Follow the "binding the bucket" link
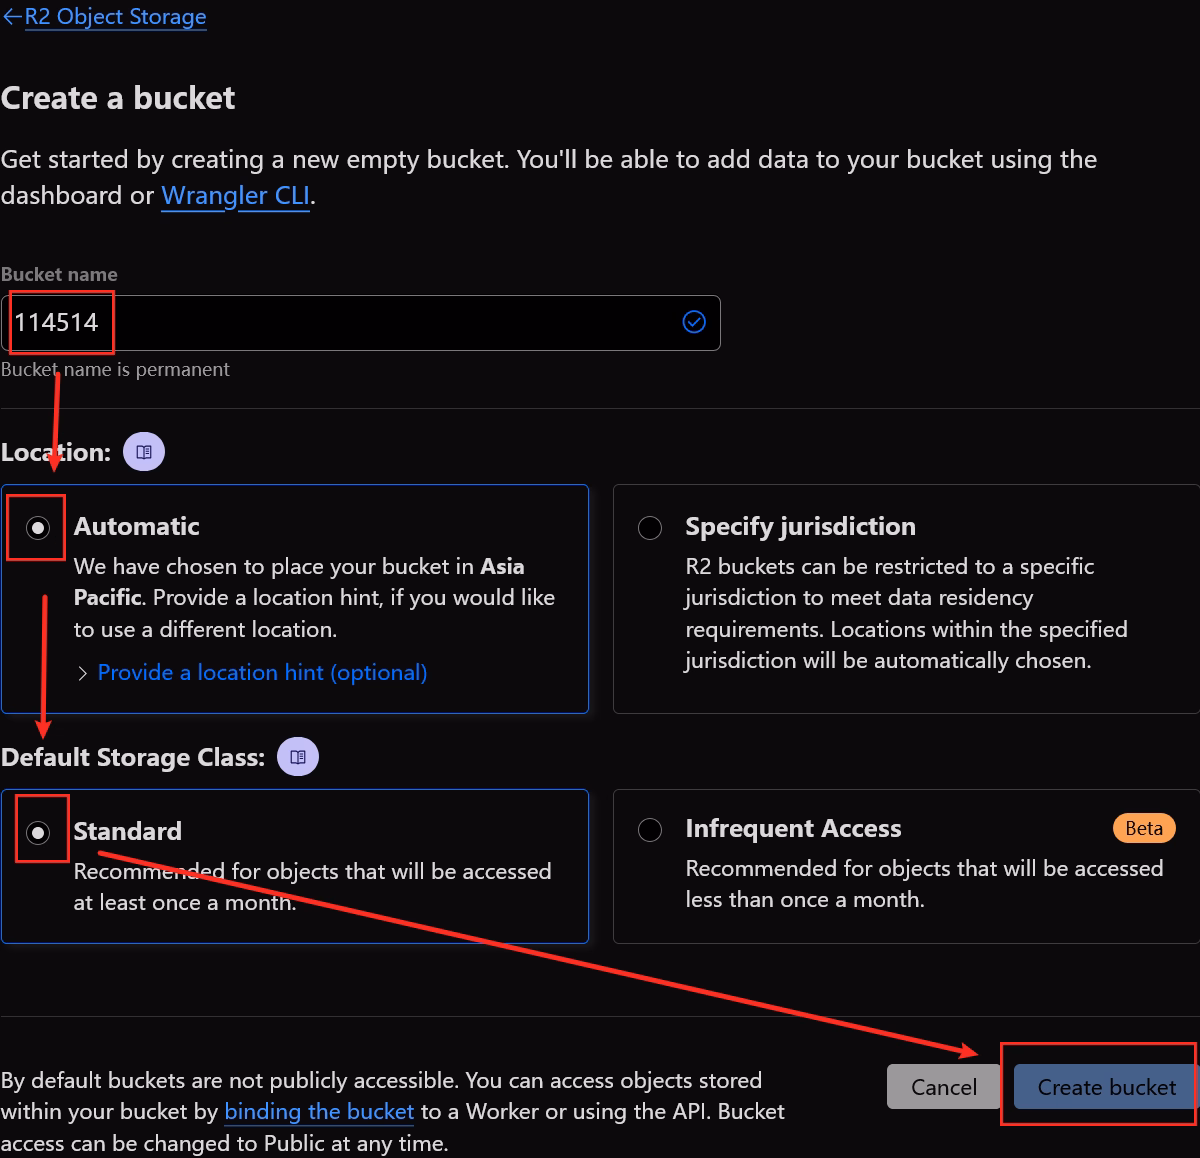Image resolution: width=1200 pixels, height=1158 pixels. [319, 1112]
